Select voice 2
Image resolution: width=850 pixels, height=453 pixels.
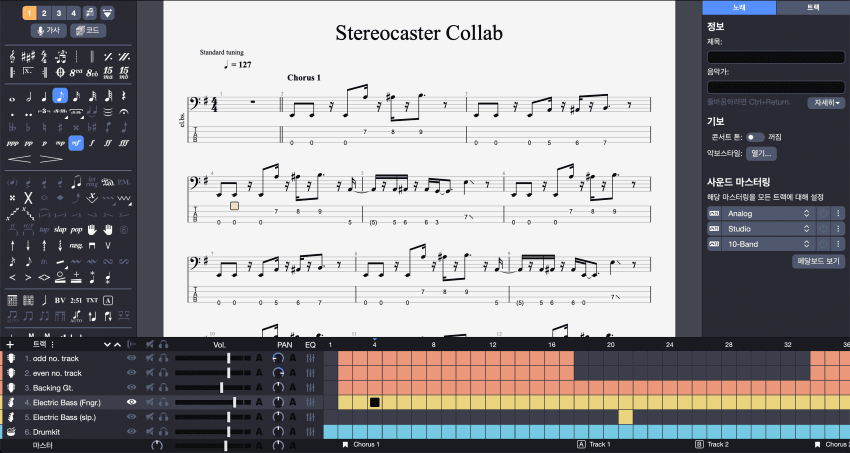click(44, 13)
